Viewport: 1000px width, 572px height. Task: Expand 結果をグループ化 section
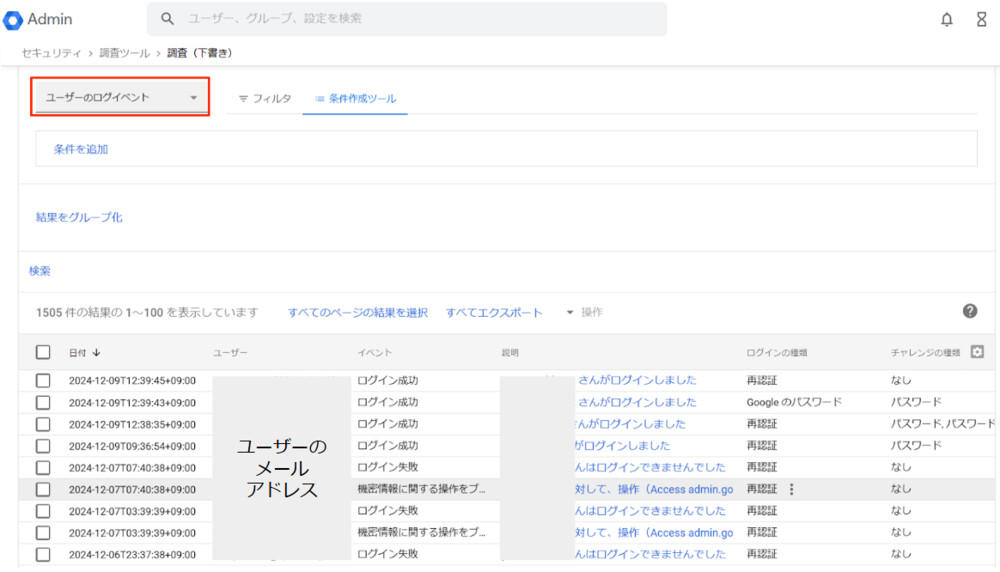click(x=79, y=217)
